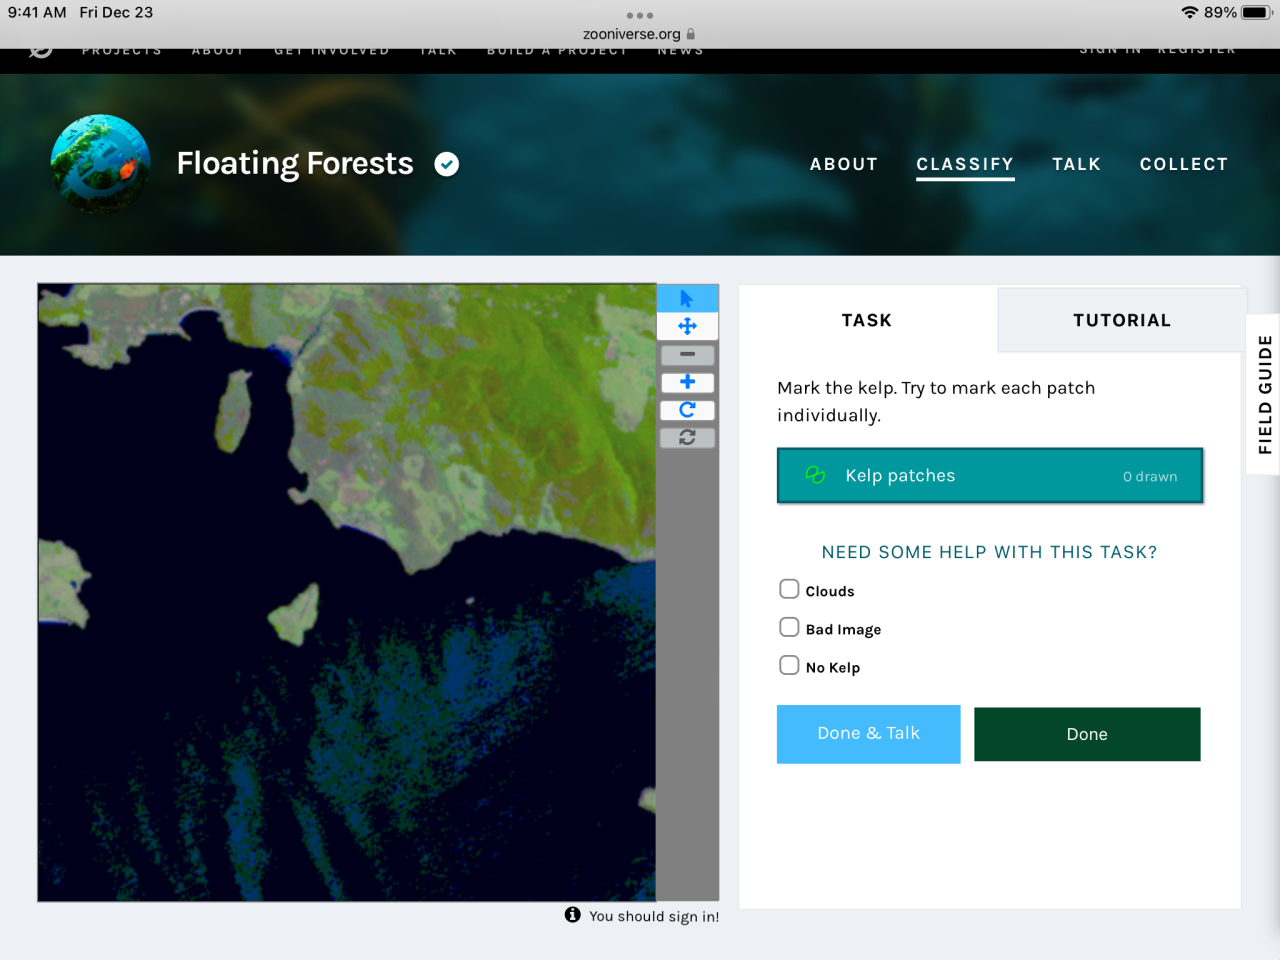Click the verified checkmark badge
The height and width of the screenshot is (960, 1280).
point(447,164)
